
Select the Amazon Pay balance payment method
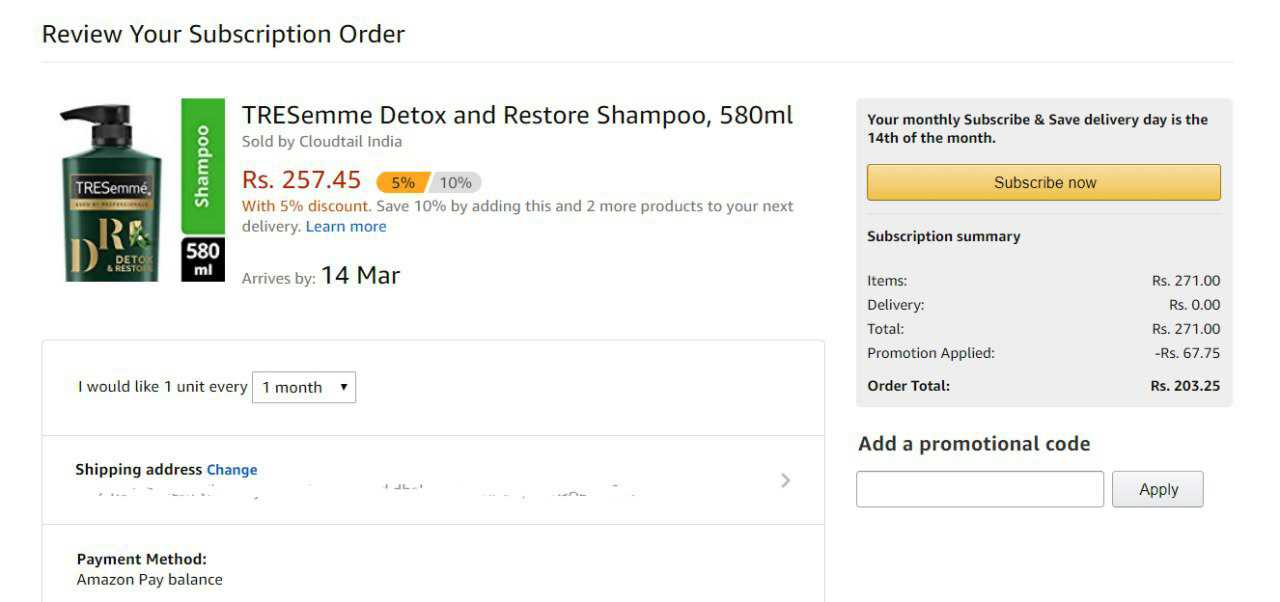[150, 580]
